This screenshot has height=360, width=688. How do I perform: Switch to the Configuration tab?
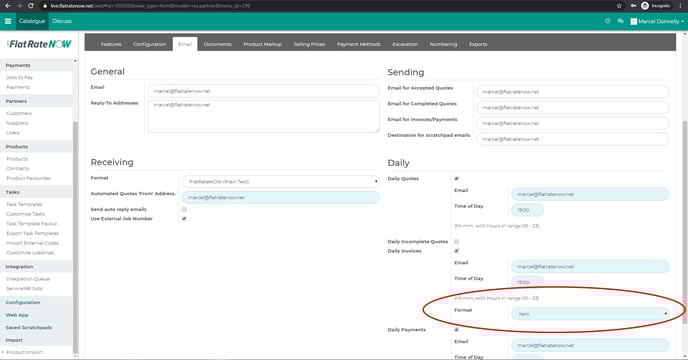point(150,44)
